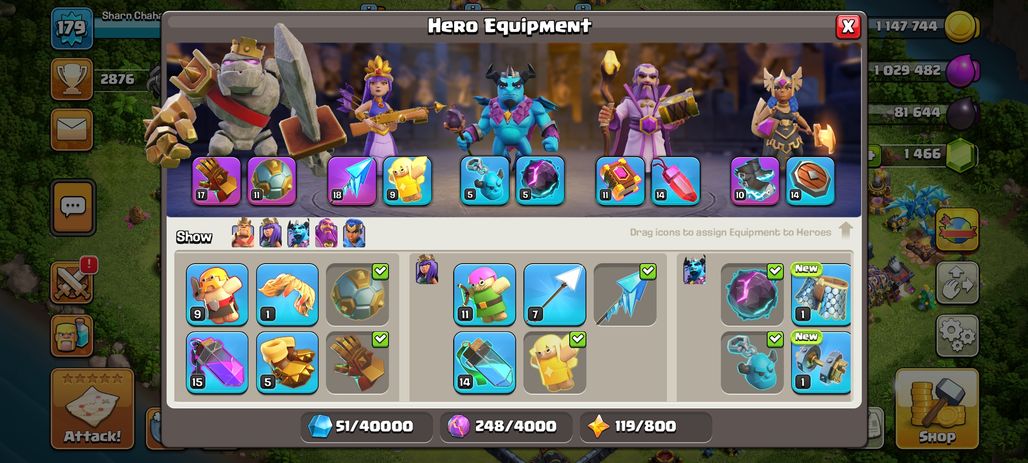This screenshot has height=463, width=1028.
Task: Open the Shop button
Action: 937,408
